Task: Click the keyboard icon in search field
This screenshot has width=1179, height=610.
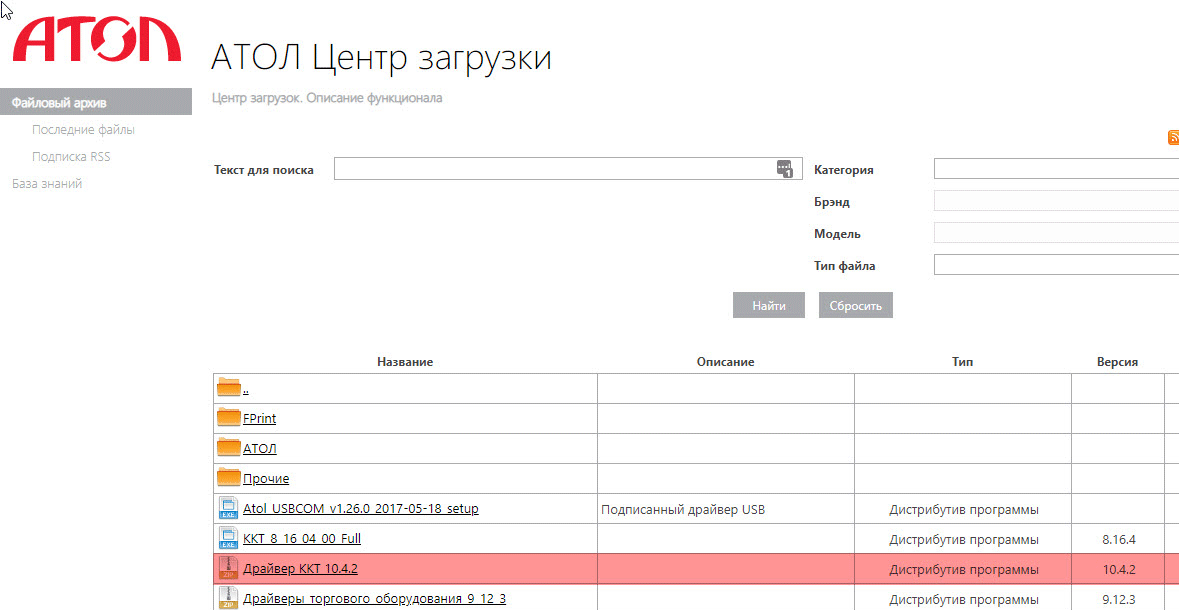Action: click(784, 169)
